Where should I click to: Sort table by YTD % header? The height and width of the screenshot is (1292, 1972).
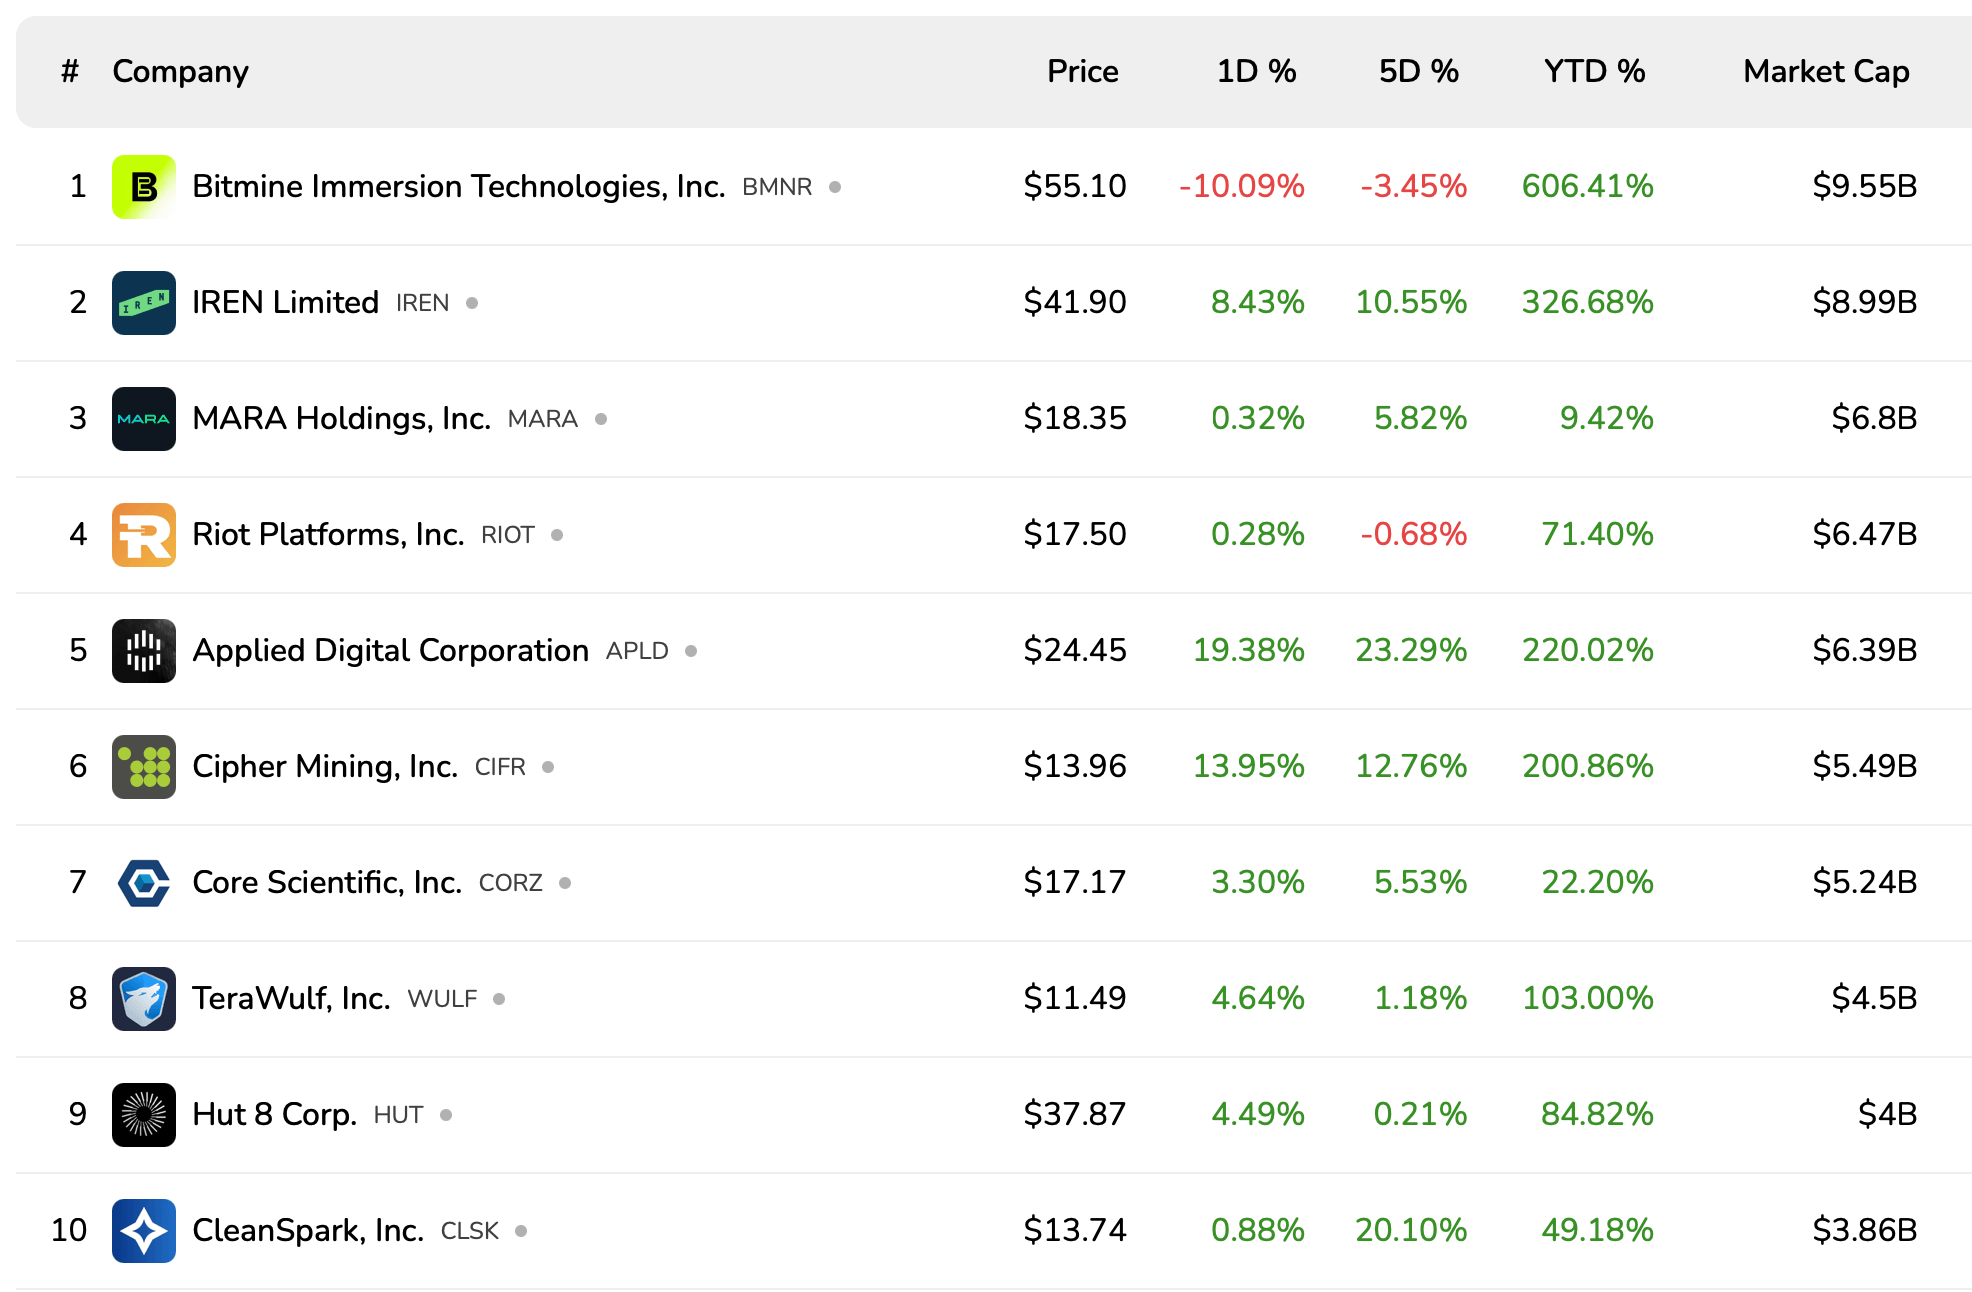[x=1594, y=72]
